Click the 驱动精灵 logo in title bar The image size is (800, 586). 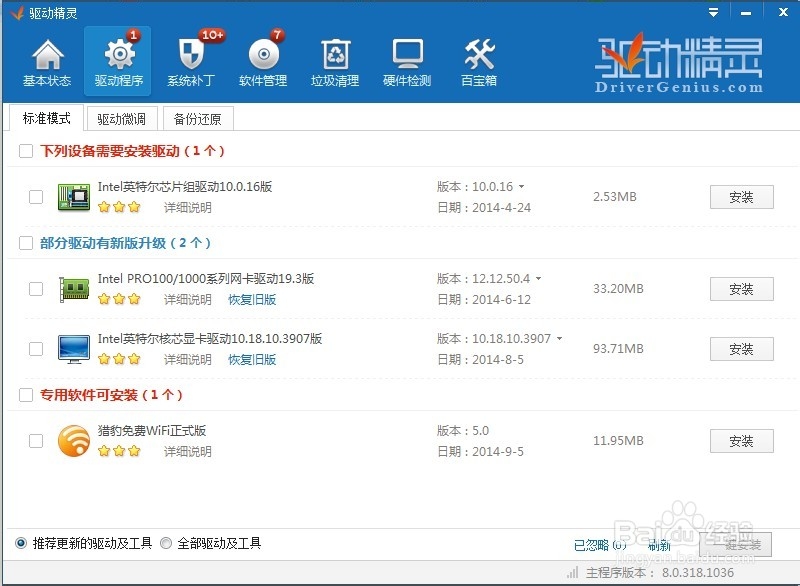17,12
